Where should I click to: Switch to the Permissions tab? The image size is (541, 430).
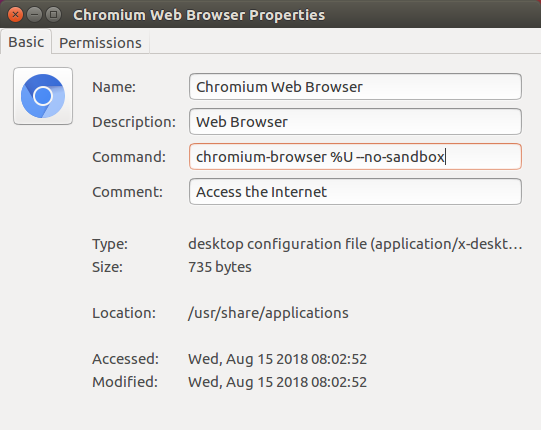[x=100, y=43]
